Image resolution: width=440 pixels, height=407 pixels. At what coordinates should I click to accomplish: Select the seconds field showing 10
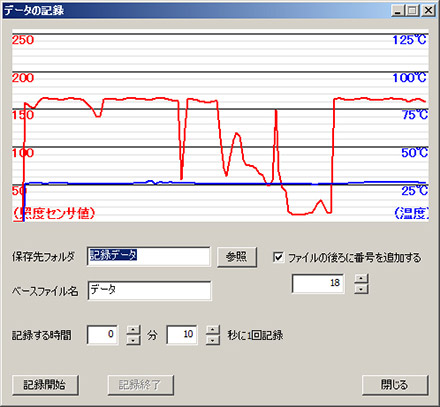182,335
